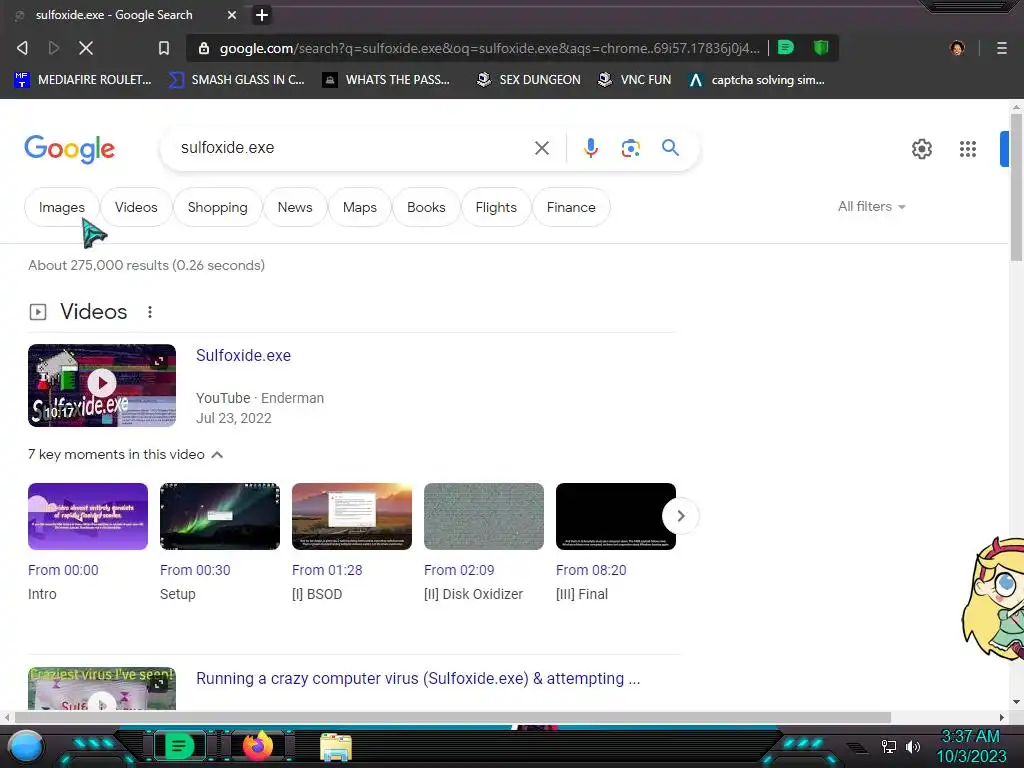
Task: Open the Setup key moment thumbnail
Action: click(x=219, y=517)
